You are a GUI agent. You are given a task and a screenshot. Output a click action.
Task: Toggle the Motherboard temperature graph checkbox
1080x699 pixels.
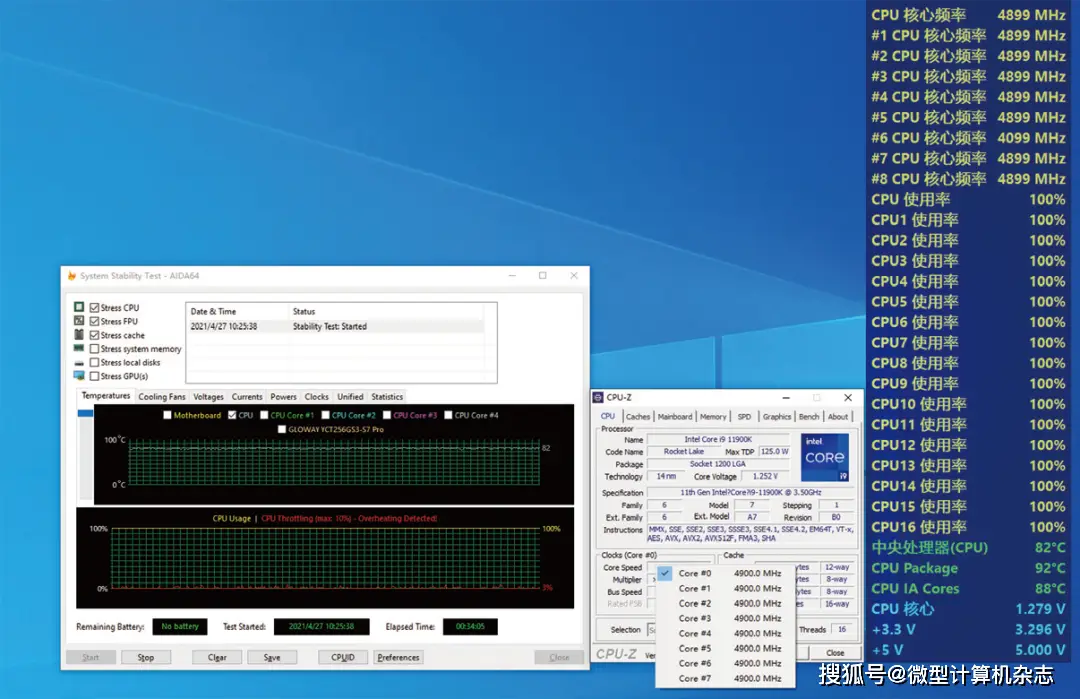coord(167,415)
